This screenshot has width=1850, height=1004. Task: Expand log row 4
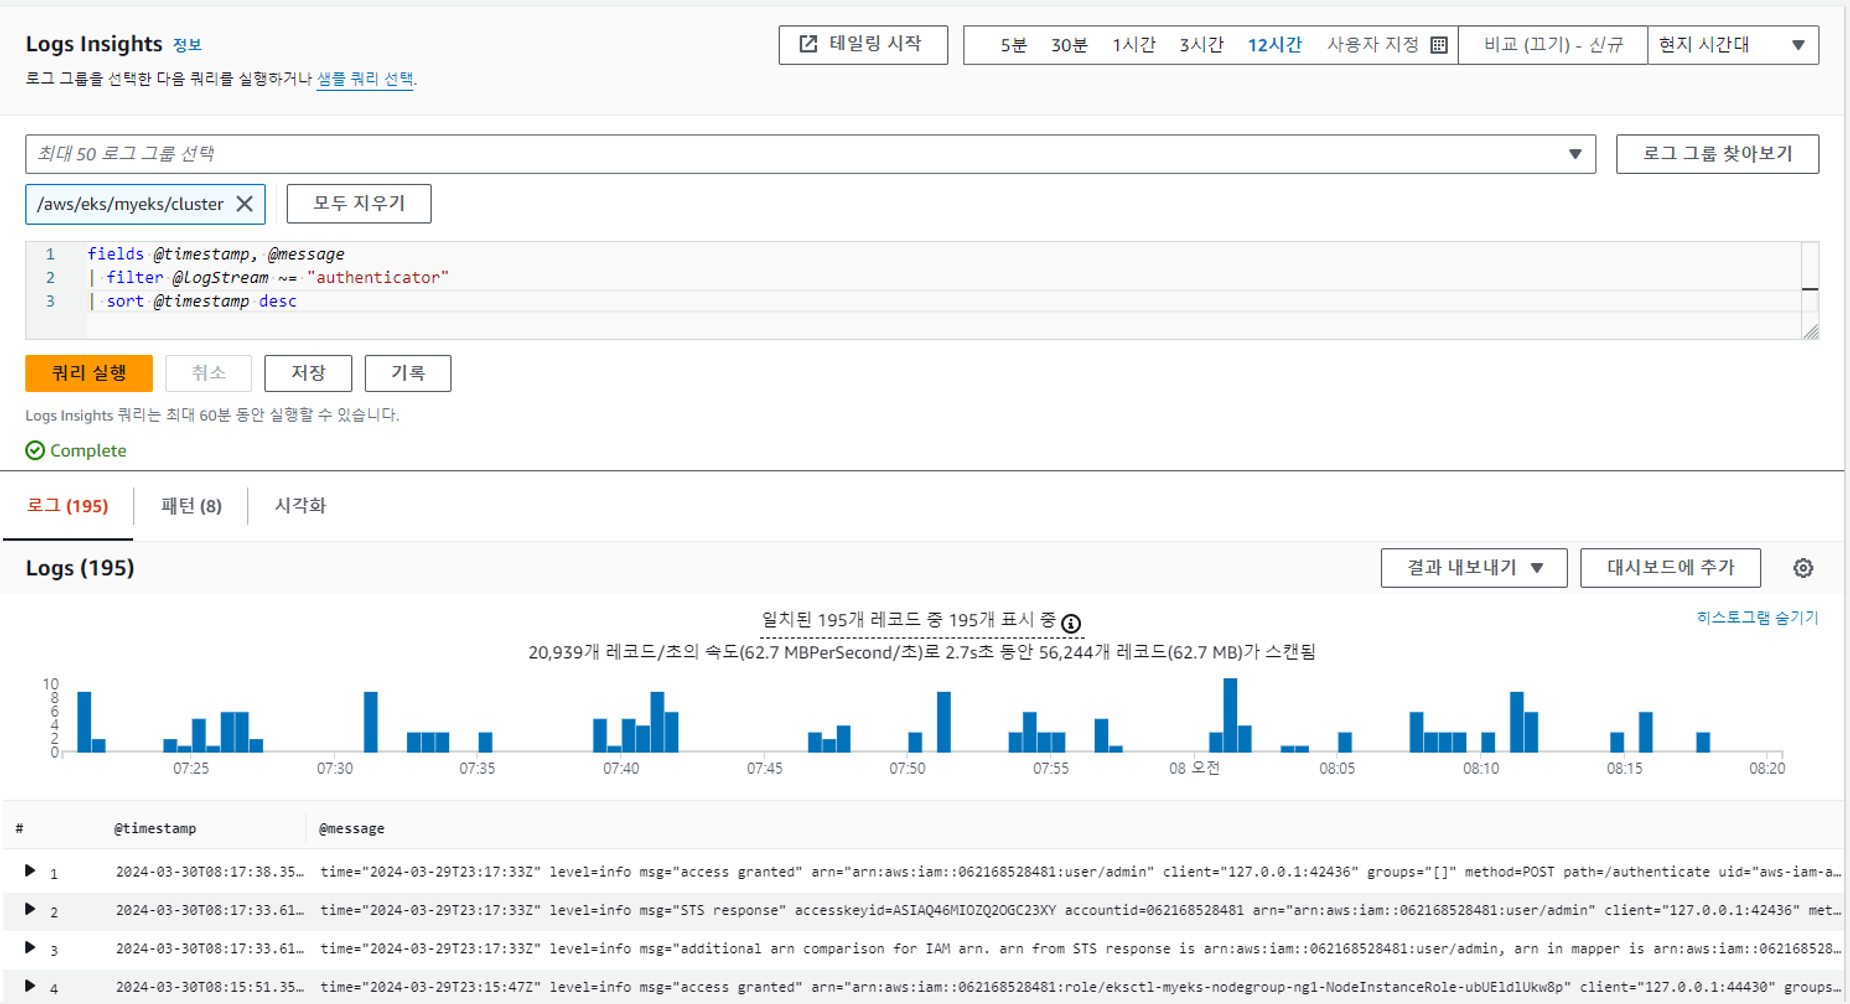click(x=30, y=986)
